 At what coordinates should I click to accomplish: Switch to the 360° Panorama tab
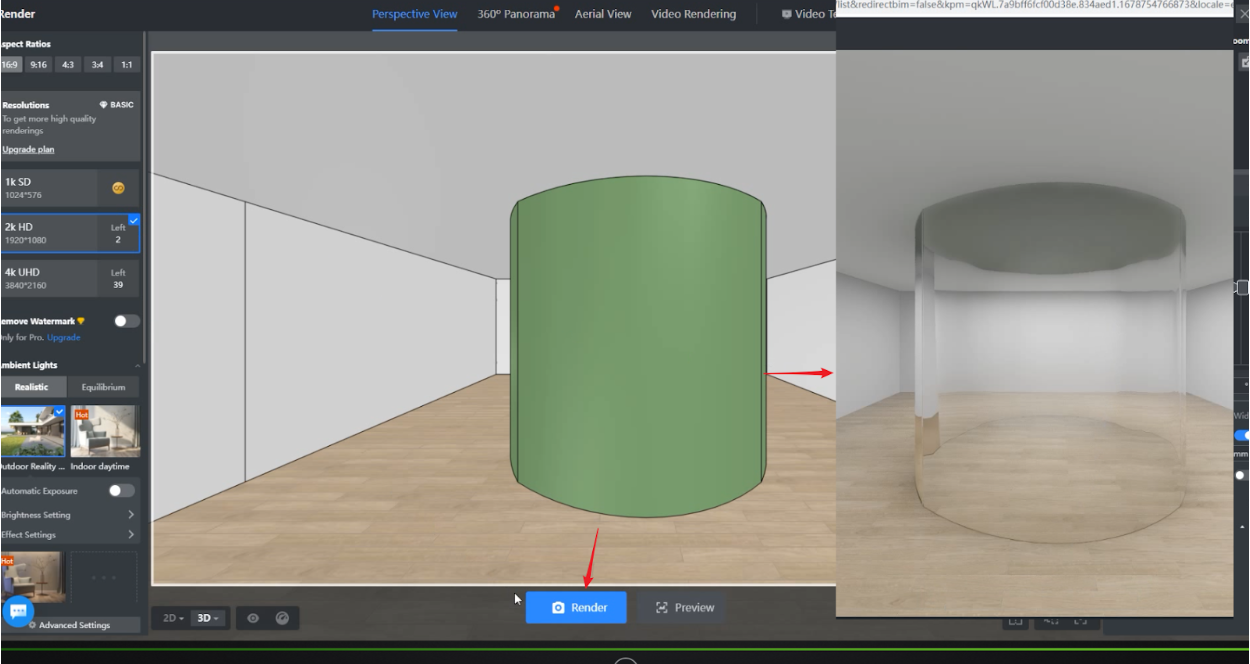[516, 14]
